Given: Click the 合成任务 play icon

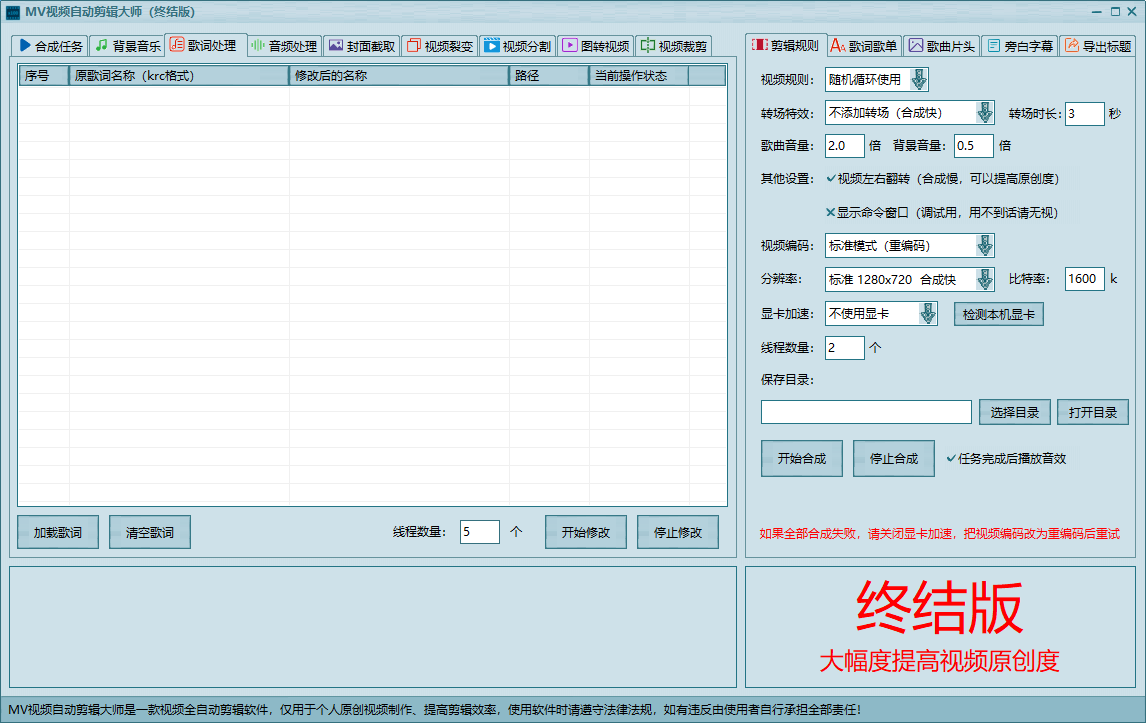Looking at the screenshot, I should 25,45.
